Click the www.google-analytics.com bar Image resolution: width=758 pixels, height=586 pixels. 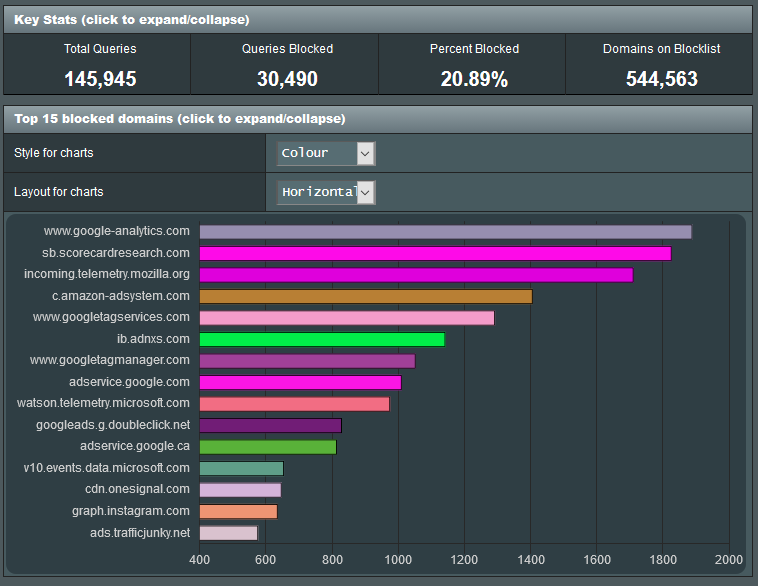coord(445,232)
